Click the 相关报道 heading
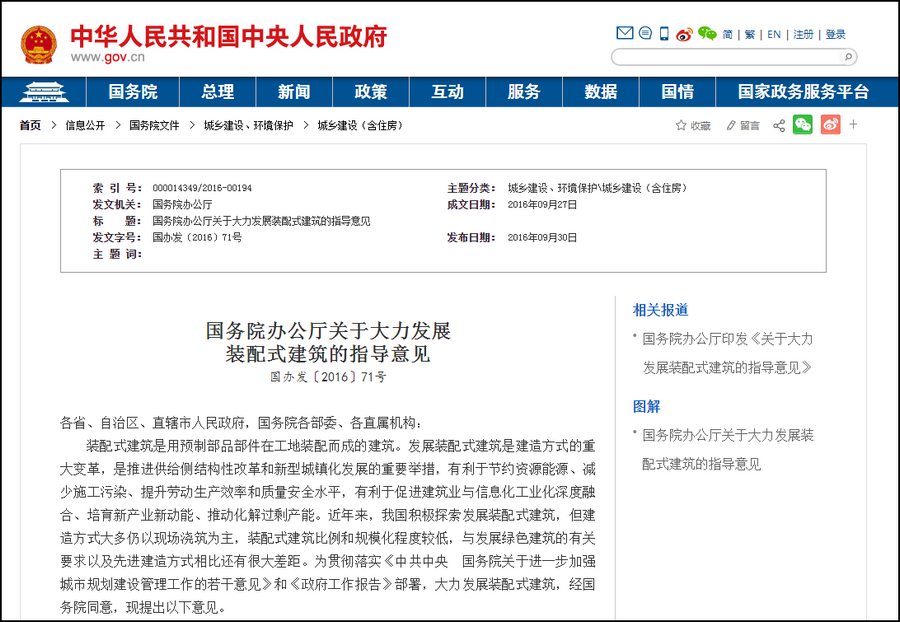The width and height of the screenshot is (900, 622). pos(660,310)
